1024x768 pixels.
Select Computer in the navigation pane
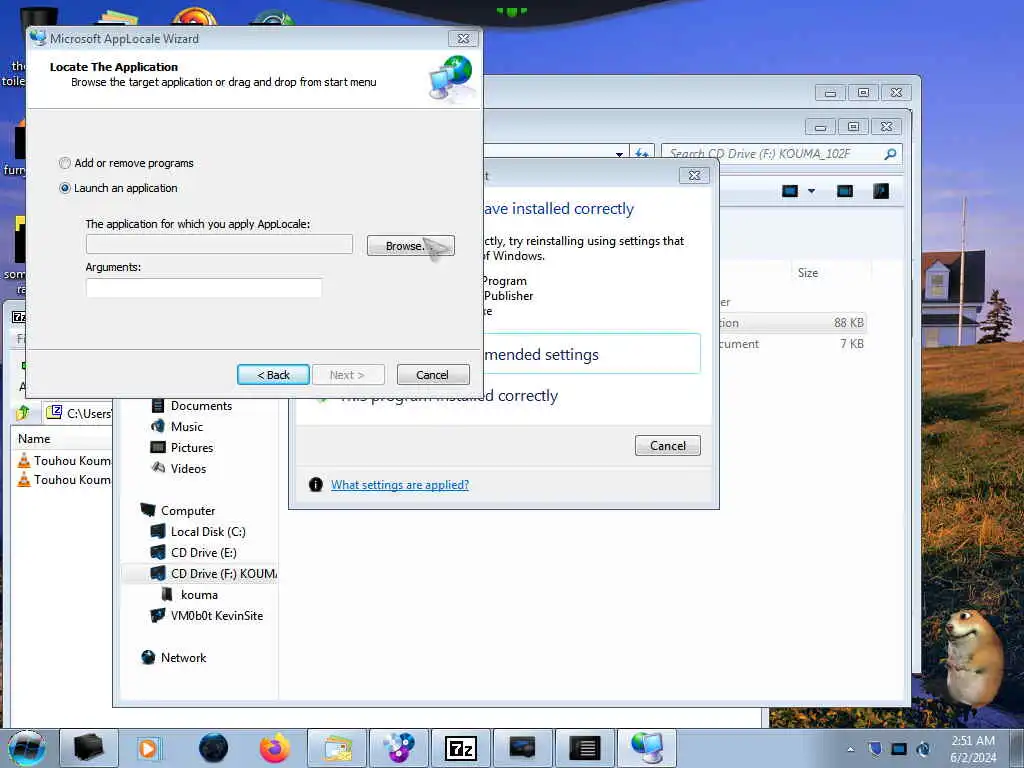[187, 511]
